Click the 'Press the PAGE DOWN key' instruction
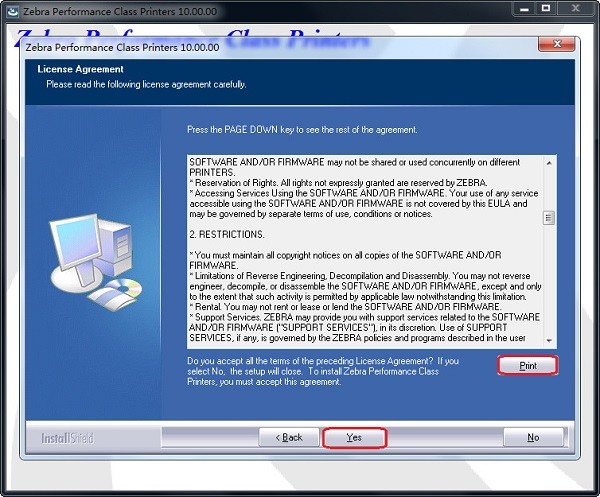 [302, 130]
